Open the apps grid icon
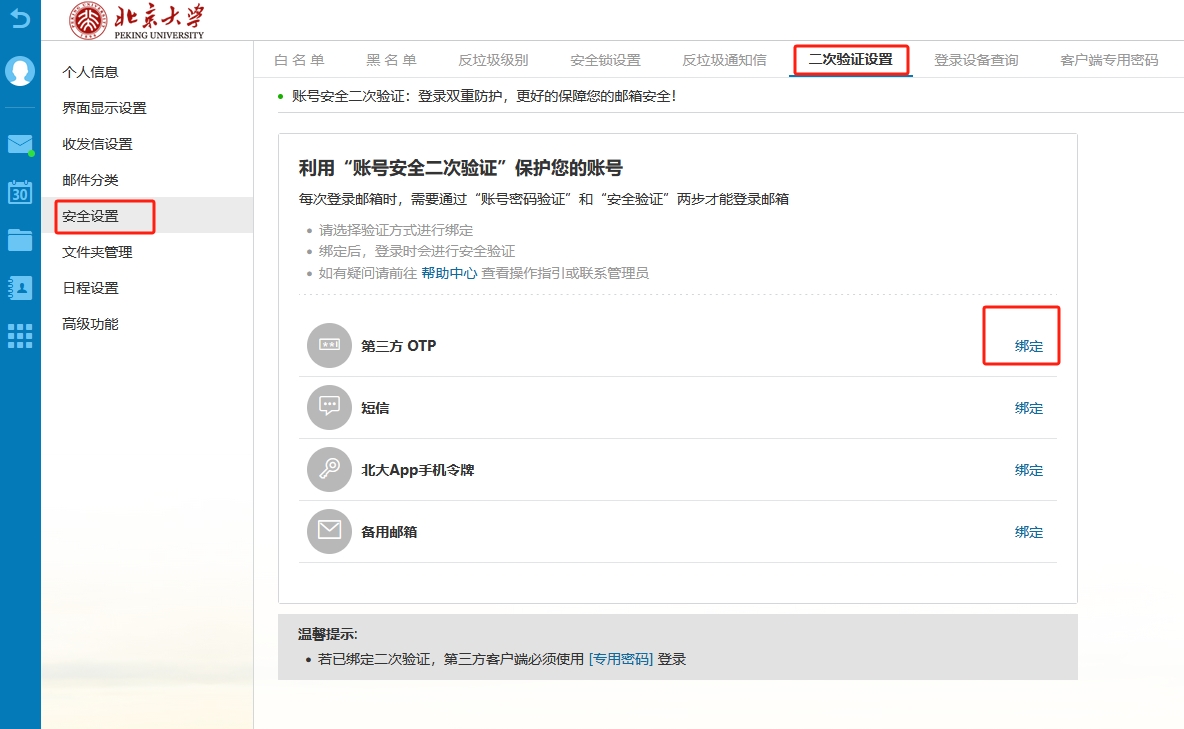1184x729 pixels. tap(20, 336)
